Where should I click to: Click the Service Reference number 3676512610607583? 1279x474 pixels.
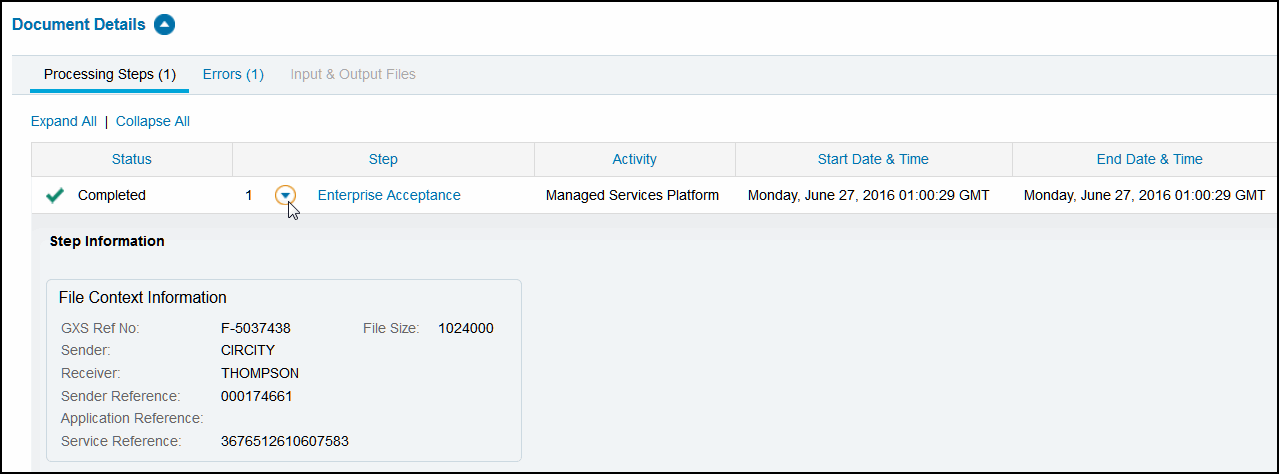click(x=285, y=441)
